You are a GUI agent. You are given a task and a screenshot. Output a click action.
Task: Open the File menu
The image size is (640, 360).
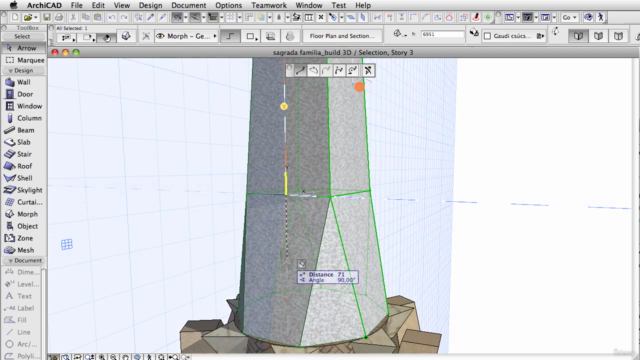[76, 5]
